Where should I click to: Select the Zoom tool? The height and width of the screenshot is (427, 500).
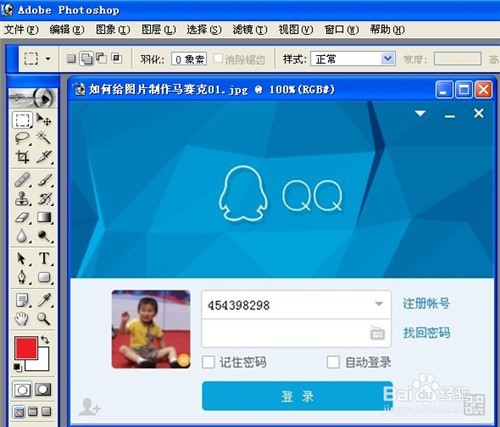pyautogui.click(x=44, y=319)
